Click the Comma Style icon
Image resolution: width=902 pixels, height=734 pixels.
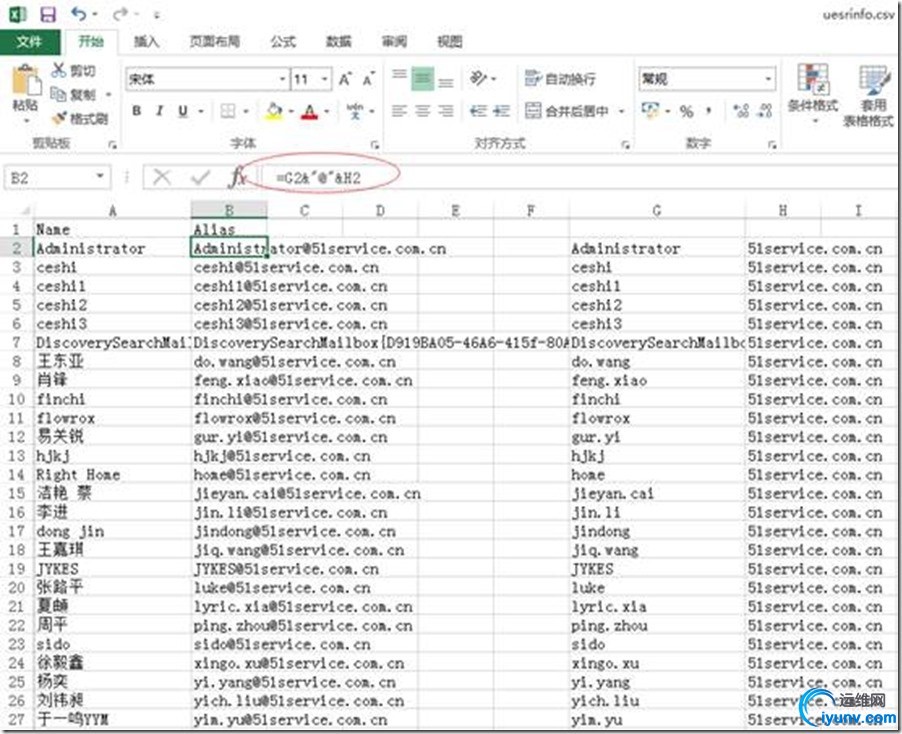click(709, 111)
